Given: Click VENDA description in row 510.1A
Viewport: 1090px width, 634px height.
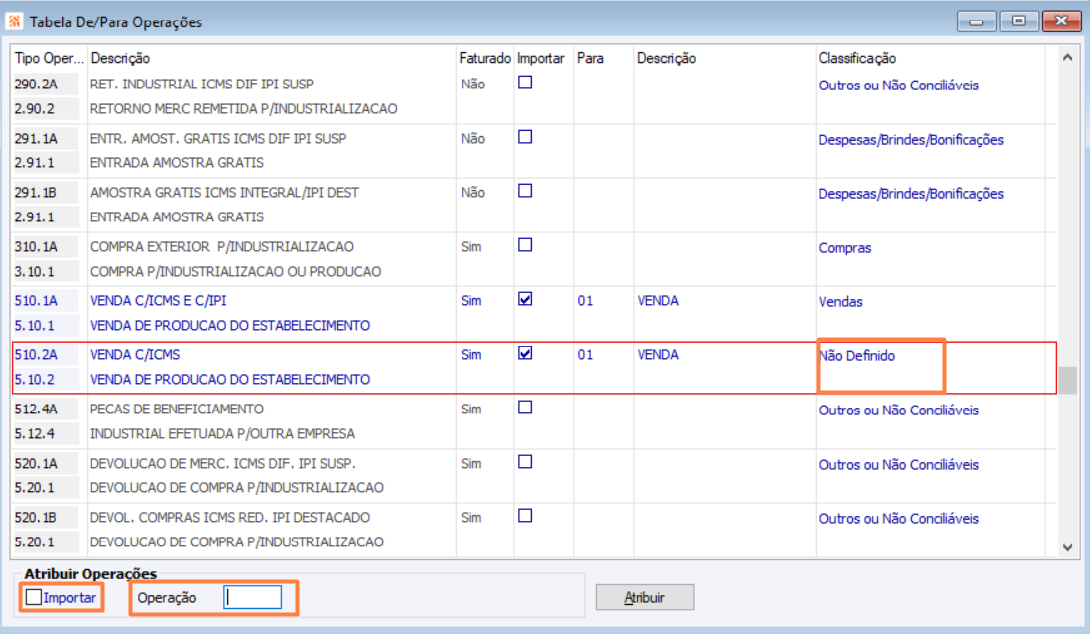Looking at the screenshot, I should click(x=658, y=301).
